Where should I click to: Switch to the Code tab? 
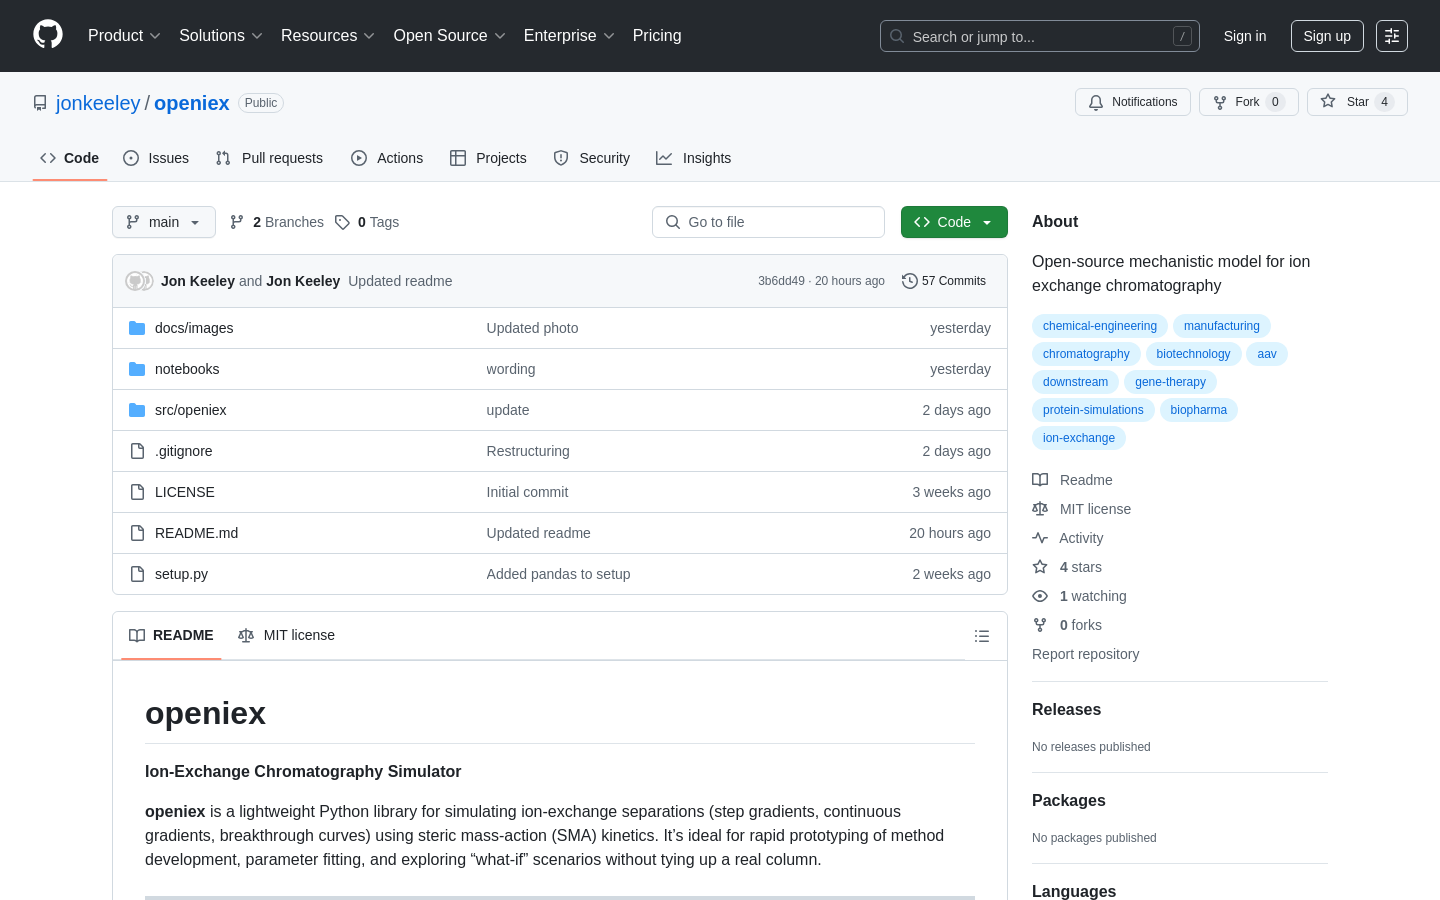[x=70, y=158]
